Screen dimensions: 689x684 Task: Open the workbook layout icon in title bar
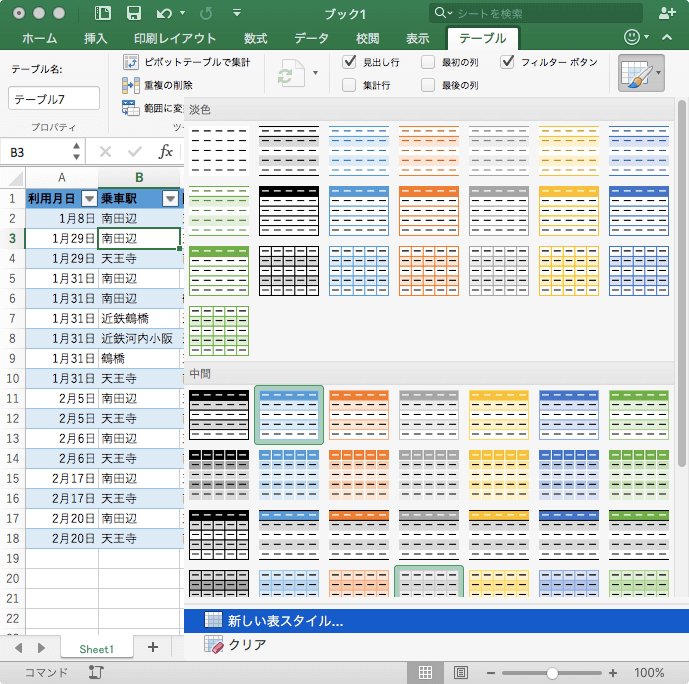point(103,13)
